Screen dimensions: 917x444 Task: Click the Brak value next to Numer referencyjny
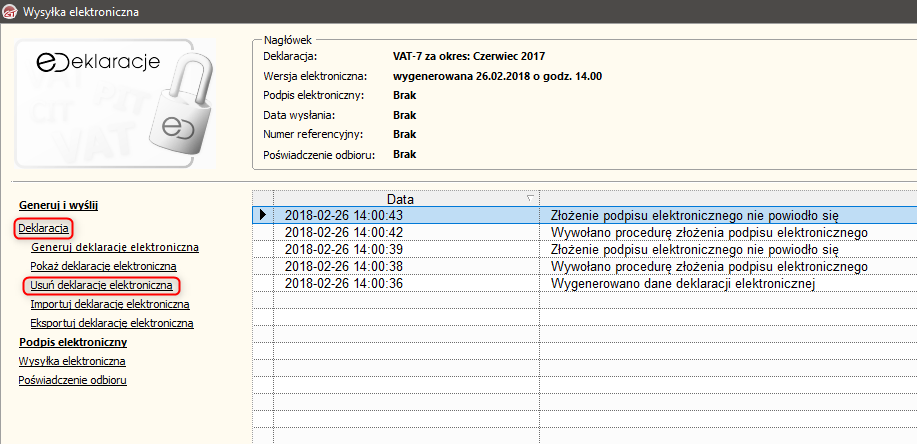coord(405,135)
